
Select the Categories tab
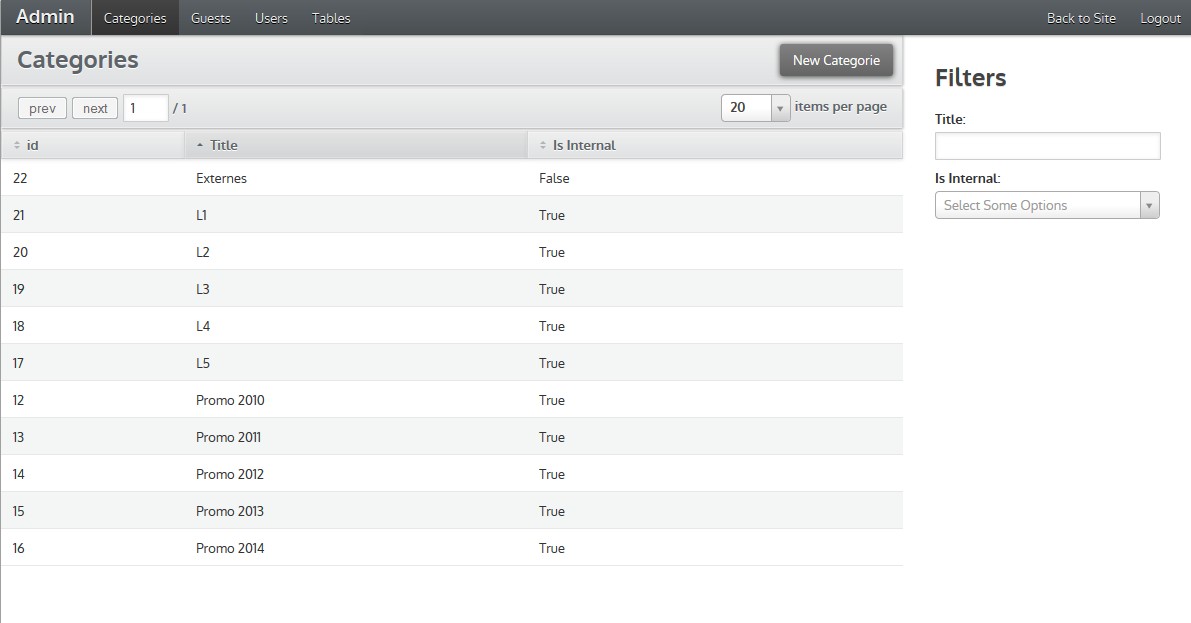pyautogui.click(x=135, y=18)
